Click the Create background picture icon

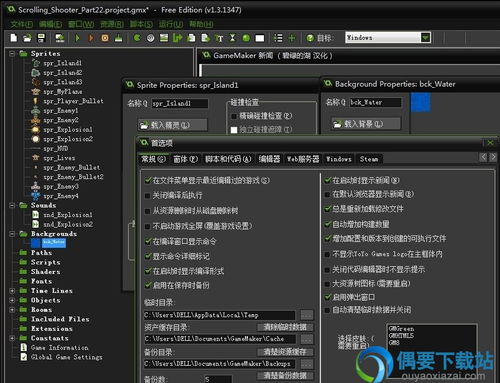pyautogui.click(x=164, y=38)
